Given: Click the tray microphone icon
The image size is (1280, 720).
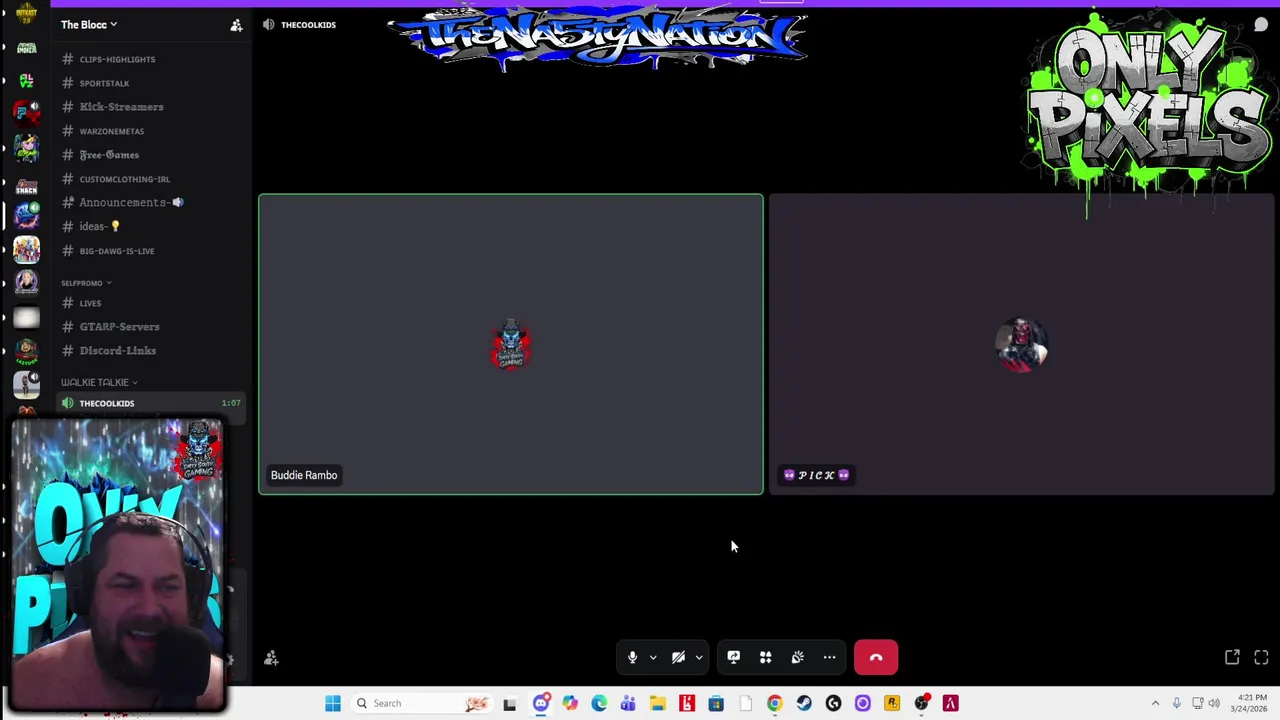Looking at the screenshot, I should 1177,703.
